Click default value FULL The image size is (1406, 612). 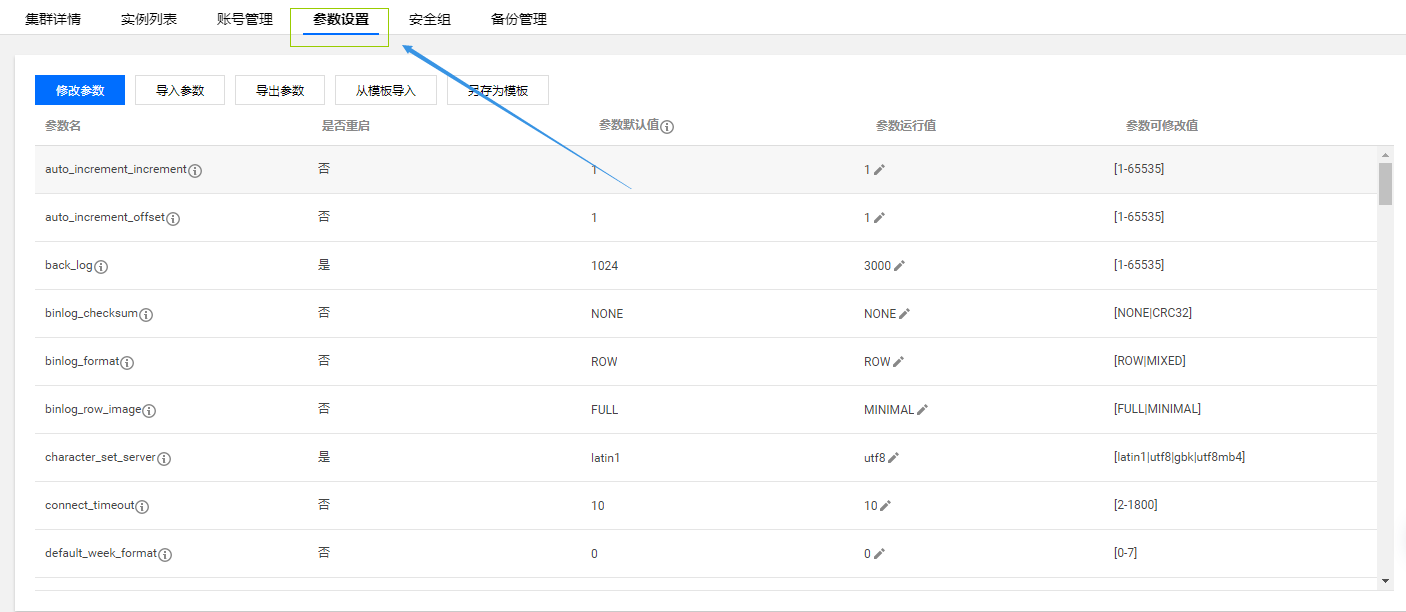tap(604, 410)
